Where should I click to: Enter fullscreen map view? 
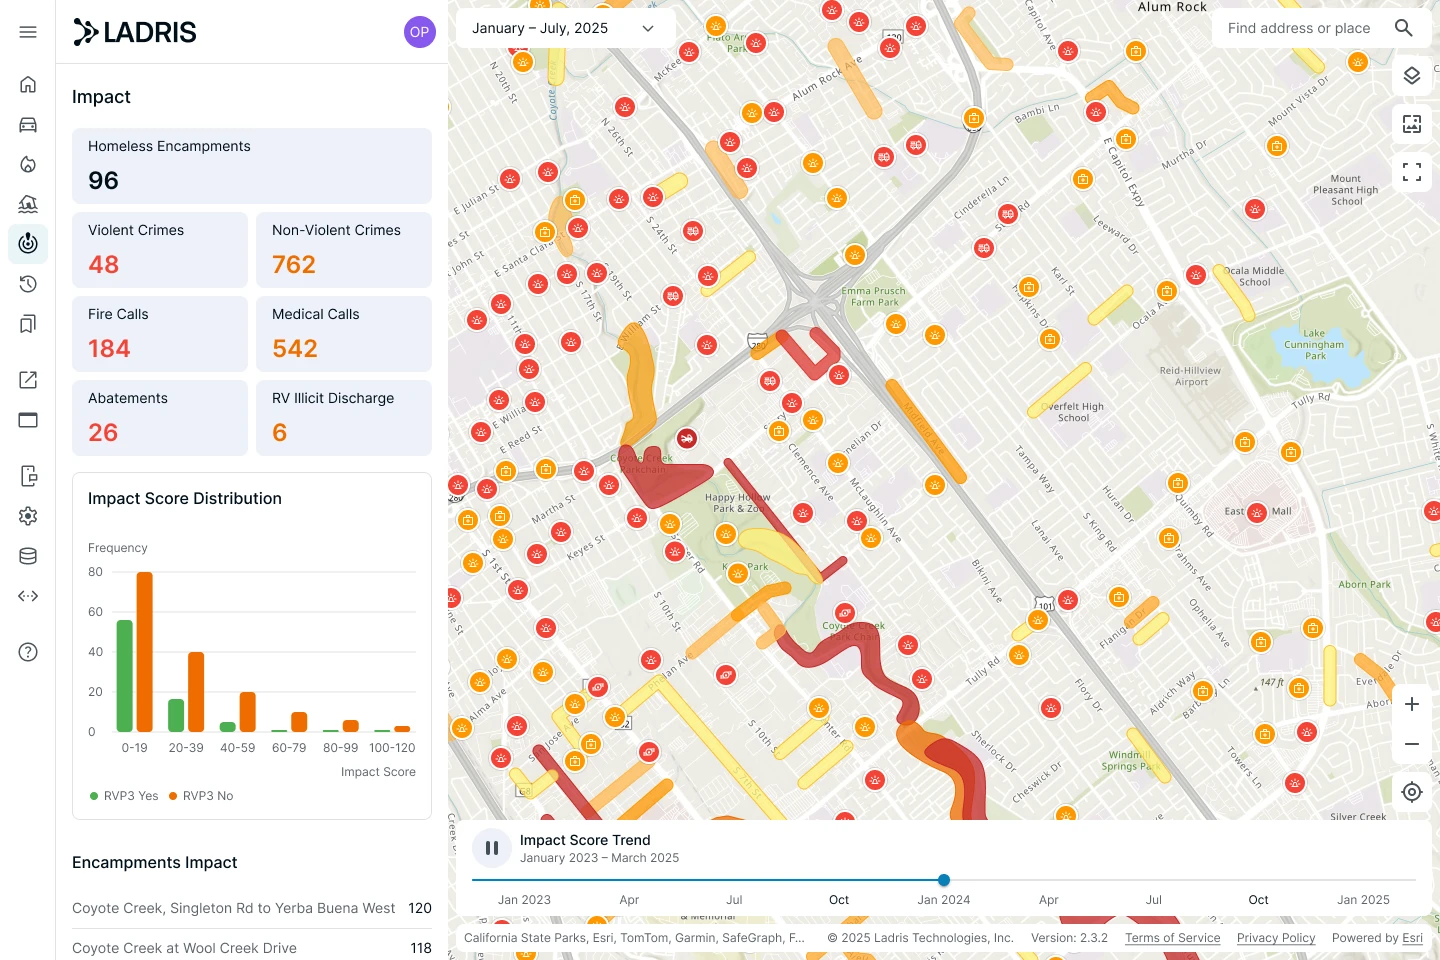(x=1412, y=171)
